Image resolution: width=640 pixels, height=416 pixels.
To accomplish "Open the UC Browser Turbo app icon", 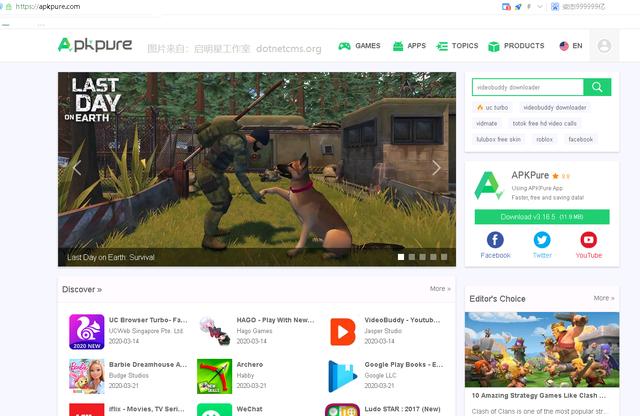I will click(87, 332).
